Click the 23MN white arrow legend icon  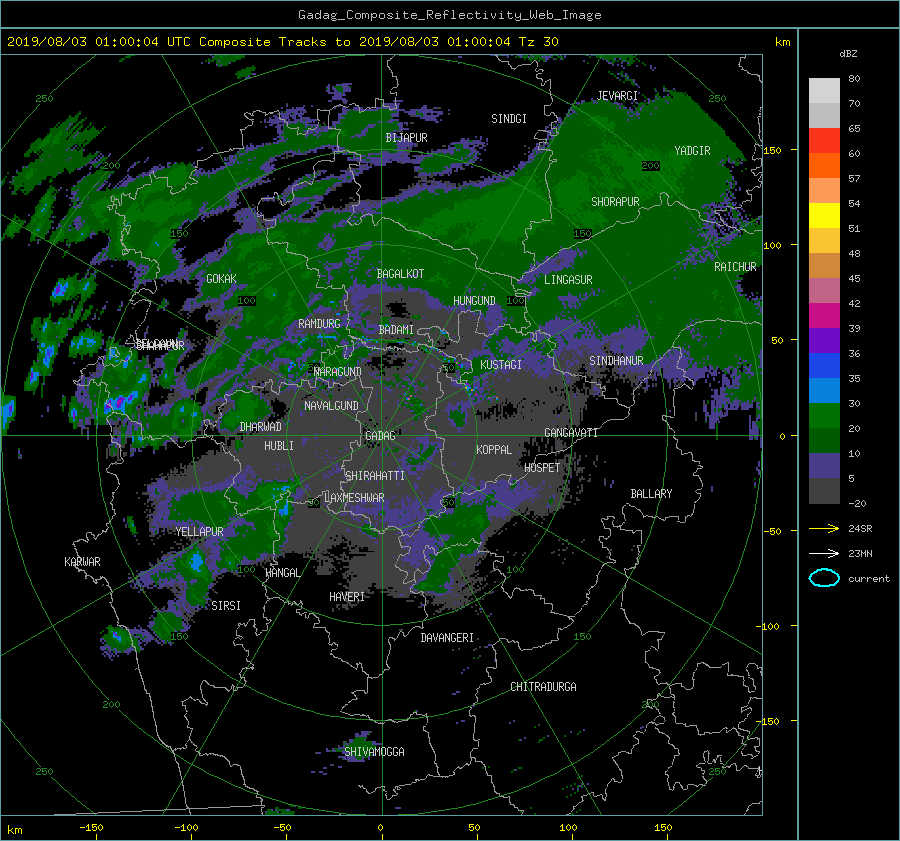tap(824, 553)
